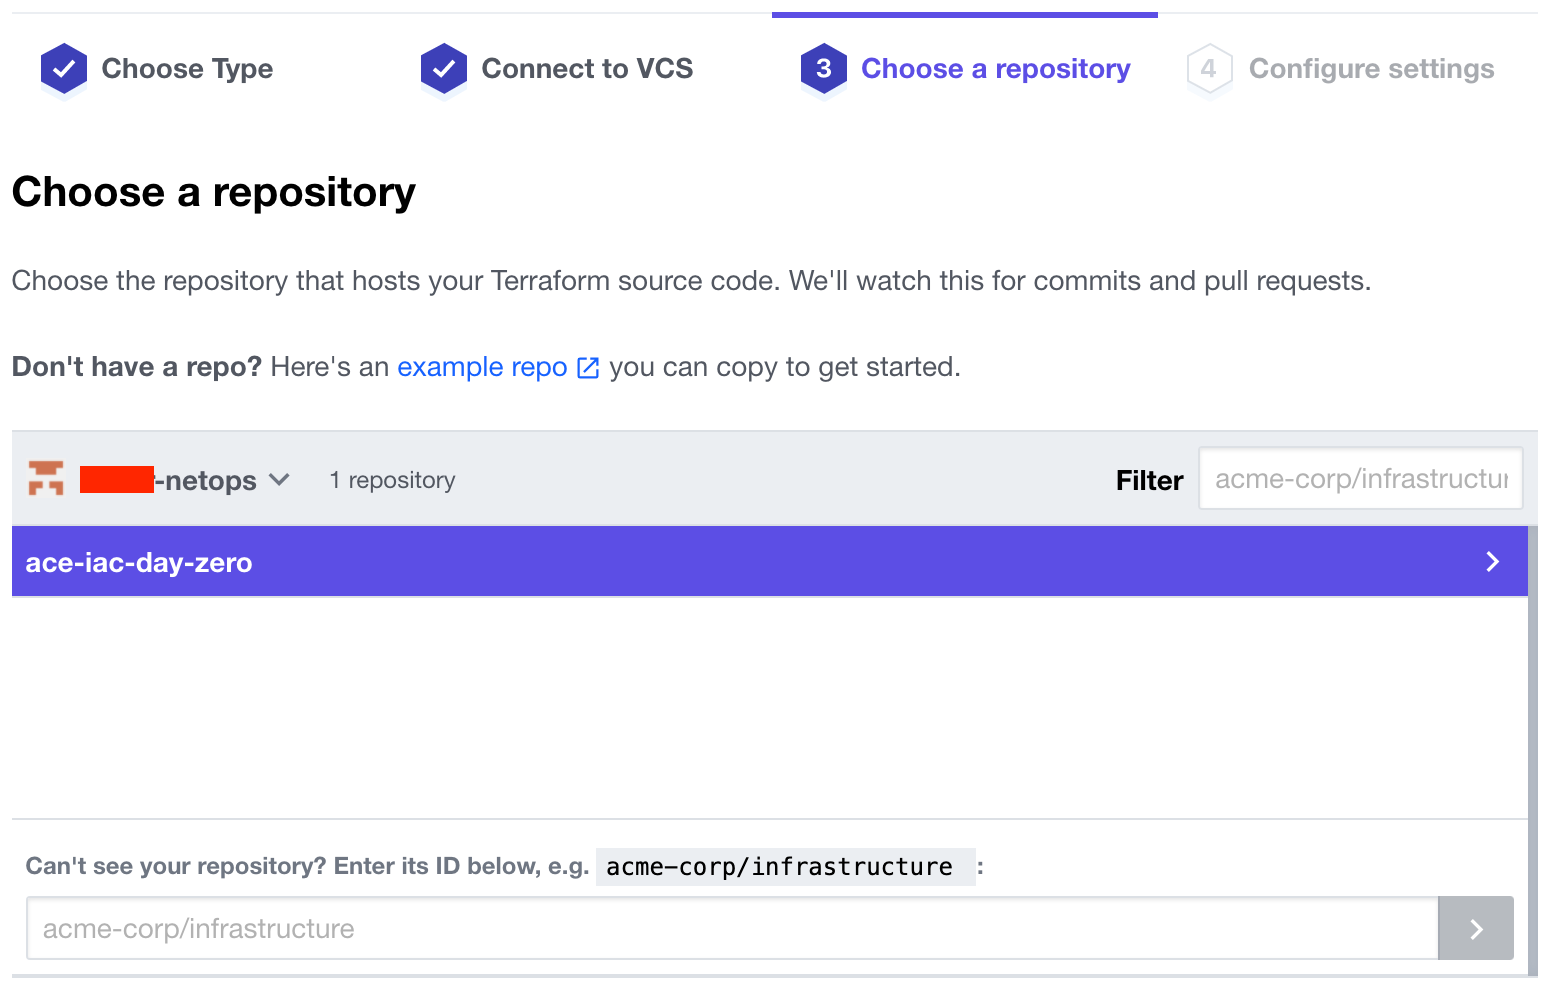1558x988 pixels.
Task: Click the repository list vertical scrollbar
Action: click(x=1533, y=750)
